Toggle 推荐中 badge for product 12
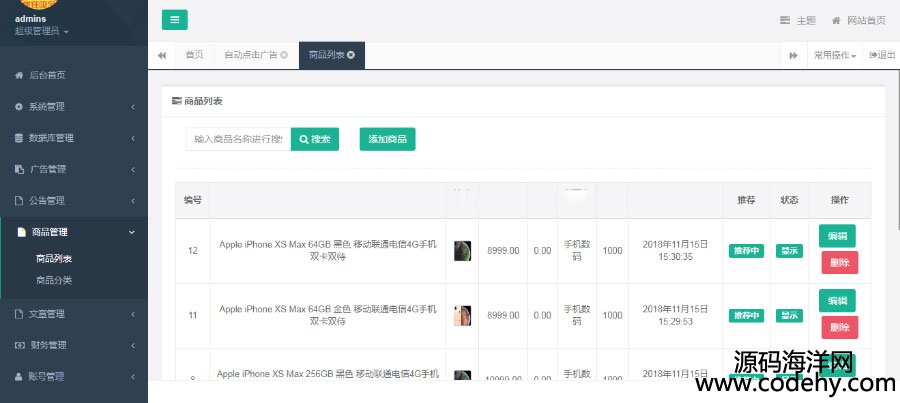Screen dimensions: 900x403 pyautogui.click(x=746, y=251)
